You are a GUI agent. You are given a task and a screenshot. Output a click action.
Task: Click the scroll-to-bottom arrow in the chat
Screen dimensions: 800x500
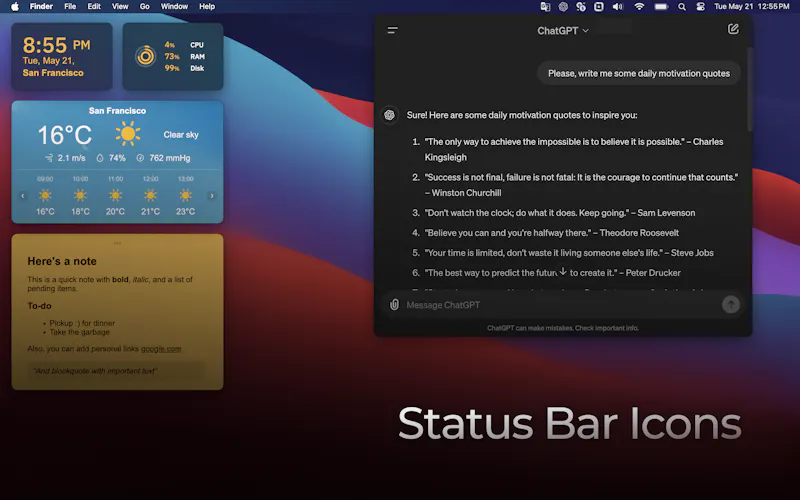pyautogui.click(x=563, y=271)
